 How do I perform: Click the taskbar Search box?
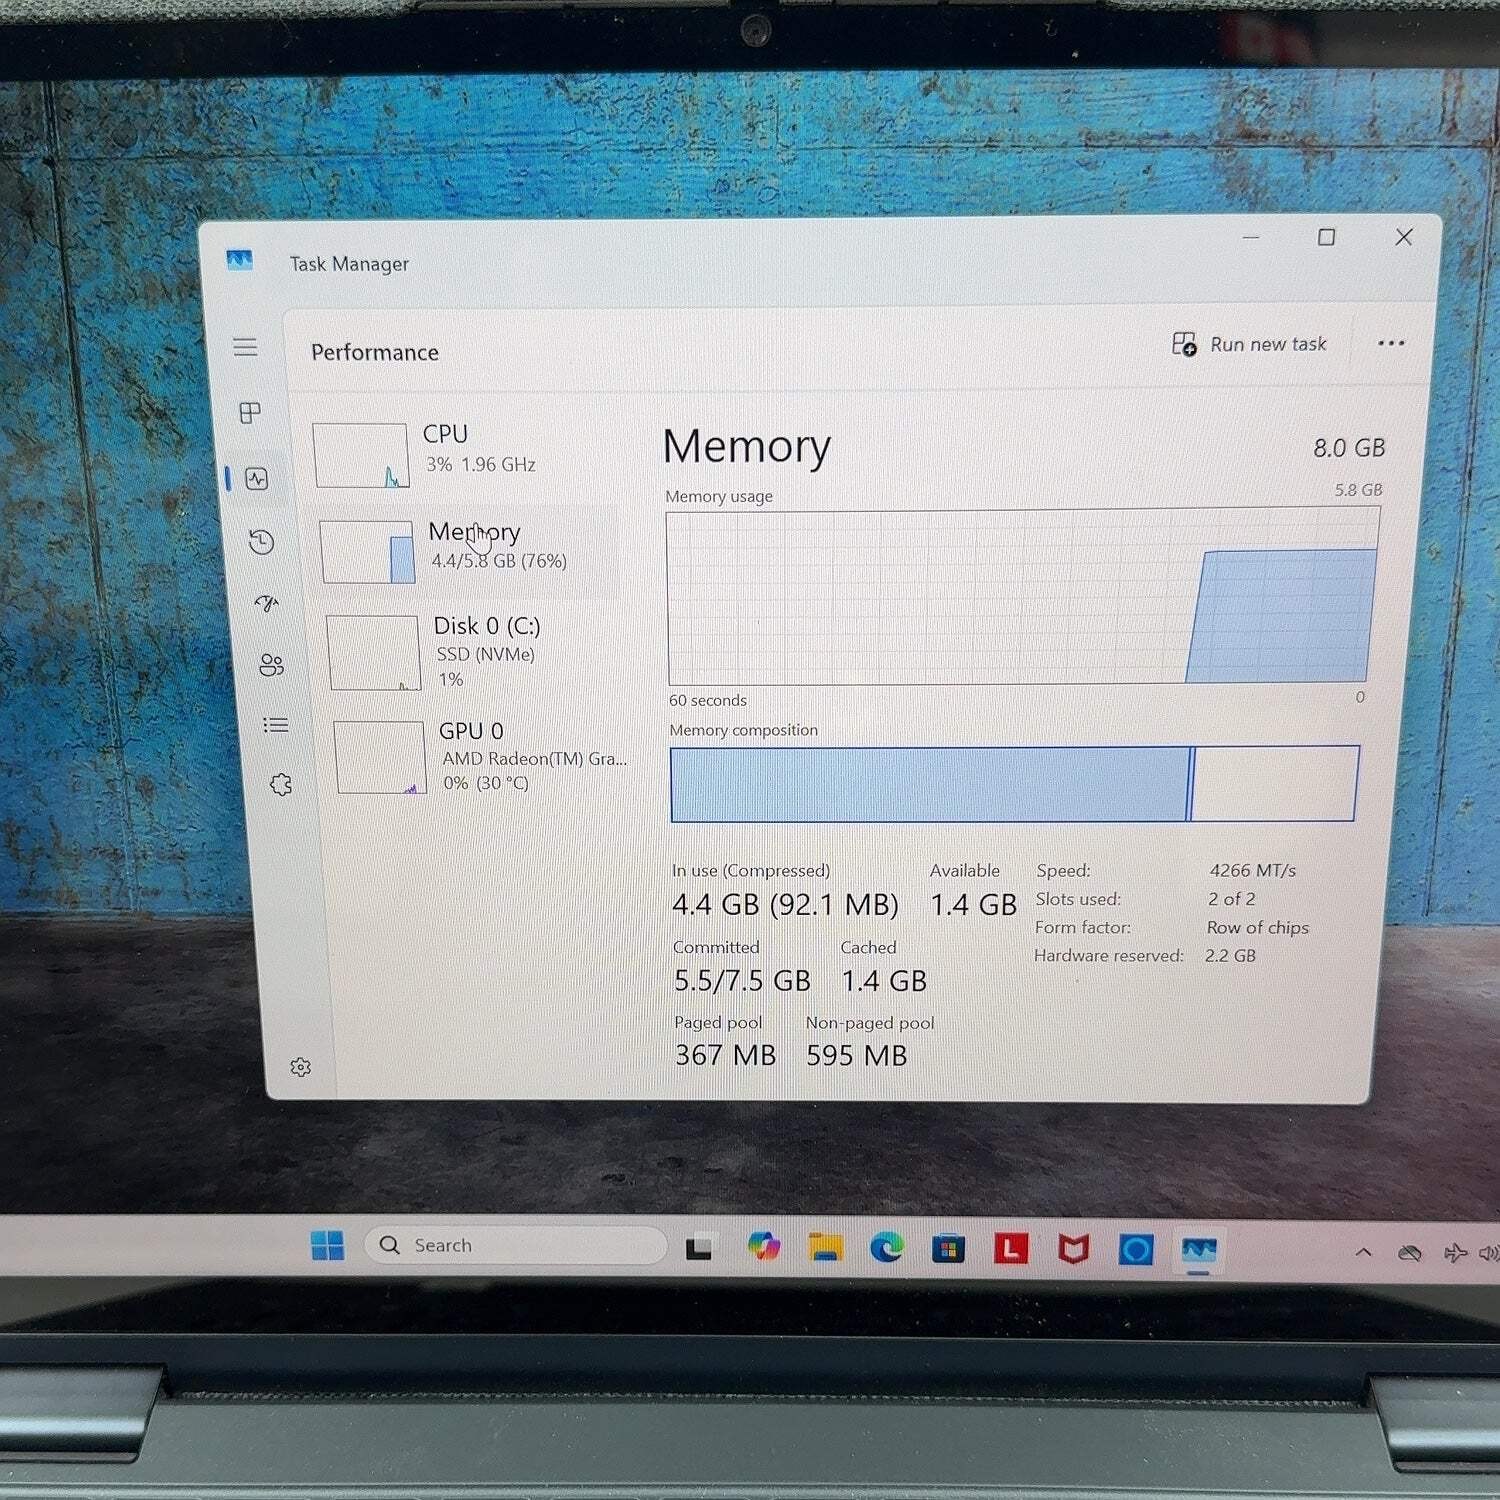[x=516, y=1245]
